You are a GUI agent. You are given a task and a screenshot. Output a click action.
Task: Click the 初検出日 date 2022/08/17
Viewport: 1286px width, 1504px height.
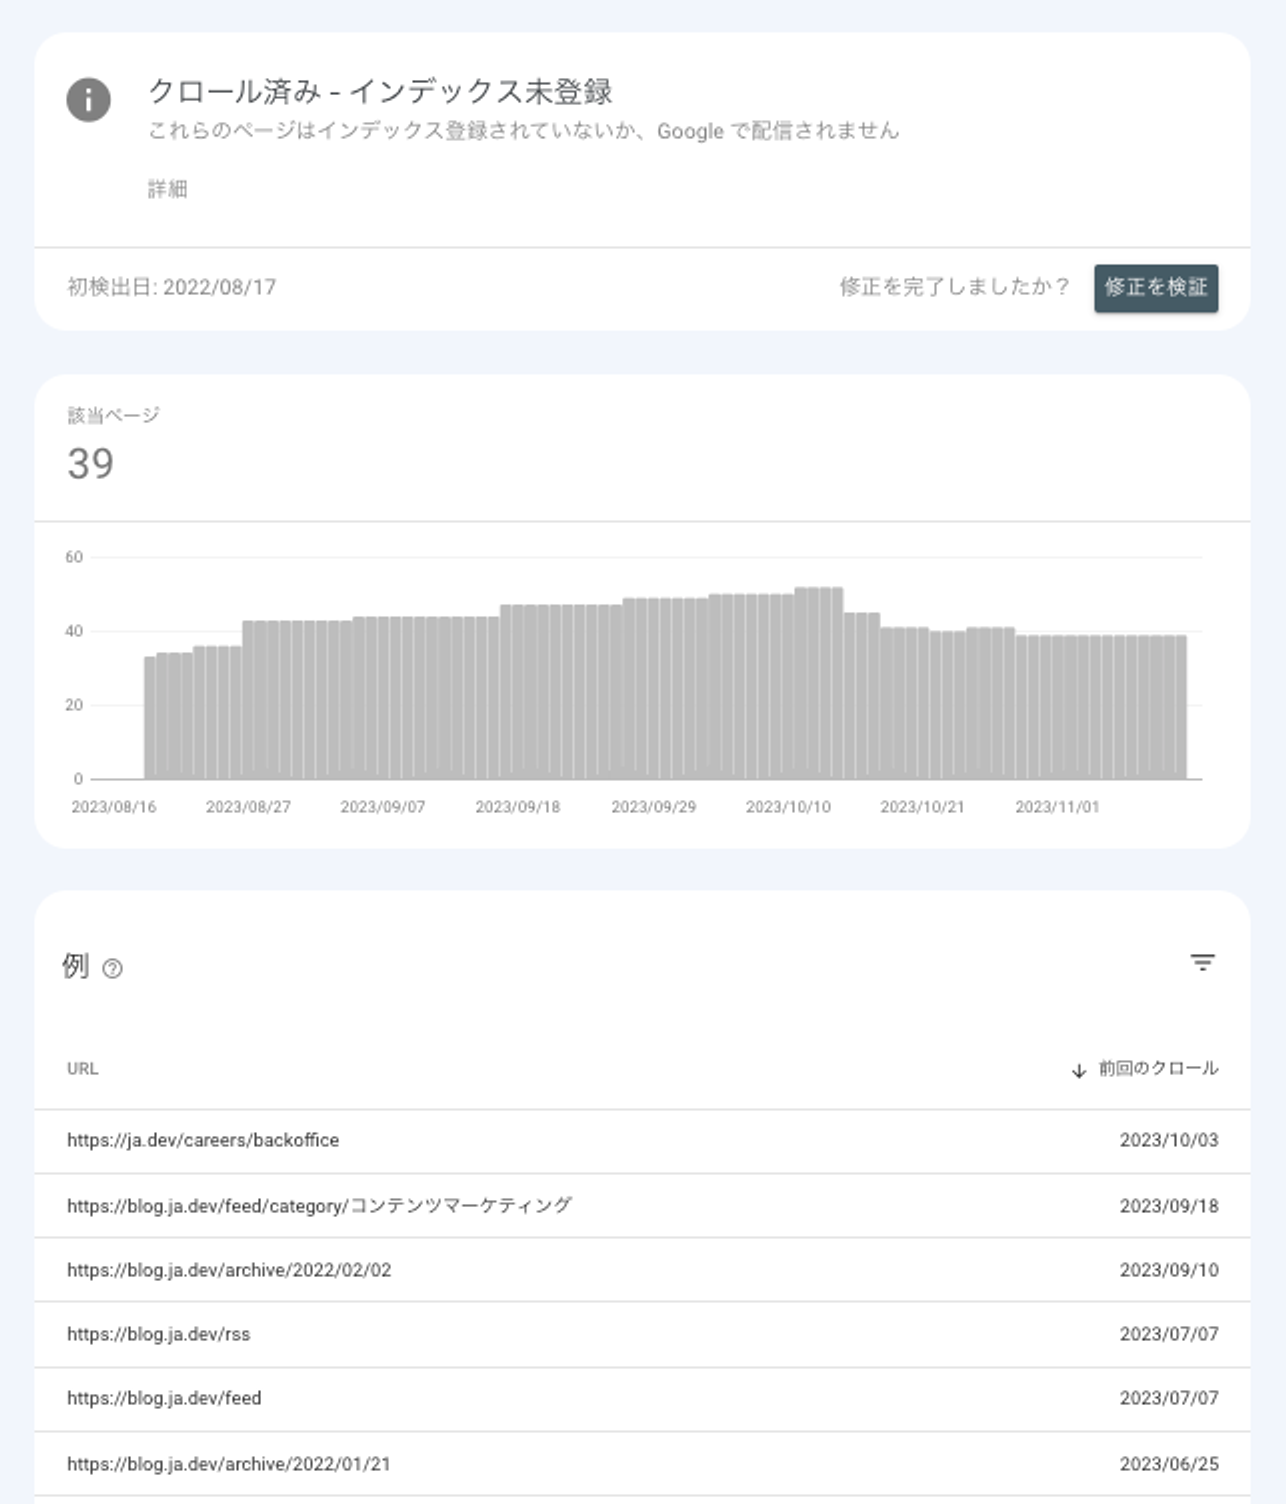[172, 286]
